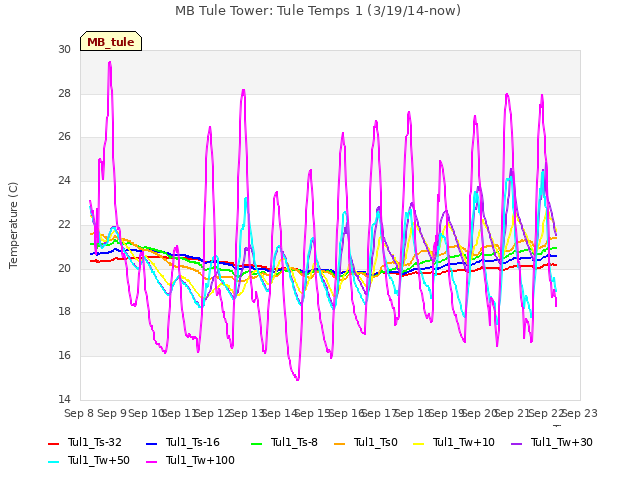Screen dimensions: 640x480
Task: Click the y-axis value 24
Action: 64,180
